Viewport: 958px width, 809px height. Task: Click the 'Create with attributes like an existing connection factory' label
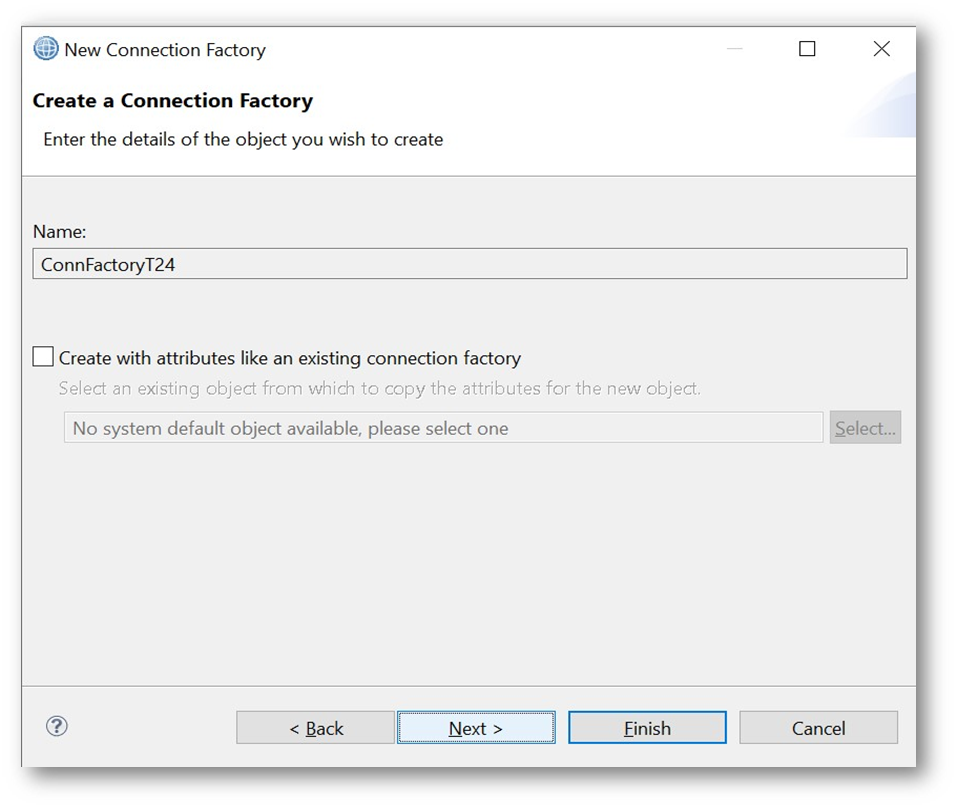[290, 358]
